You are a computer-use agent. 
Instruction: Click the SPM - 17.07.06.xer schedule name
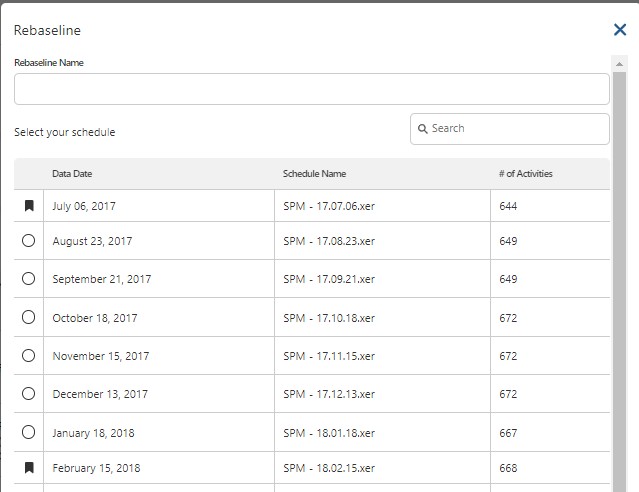tap(329, 206)
